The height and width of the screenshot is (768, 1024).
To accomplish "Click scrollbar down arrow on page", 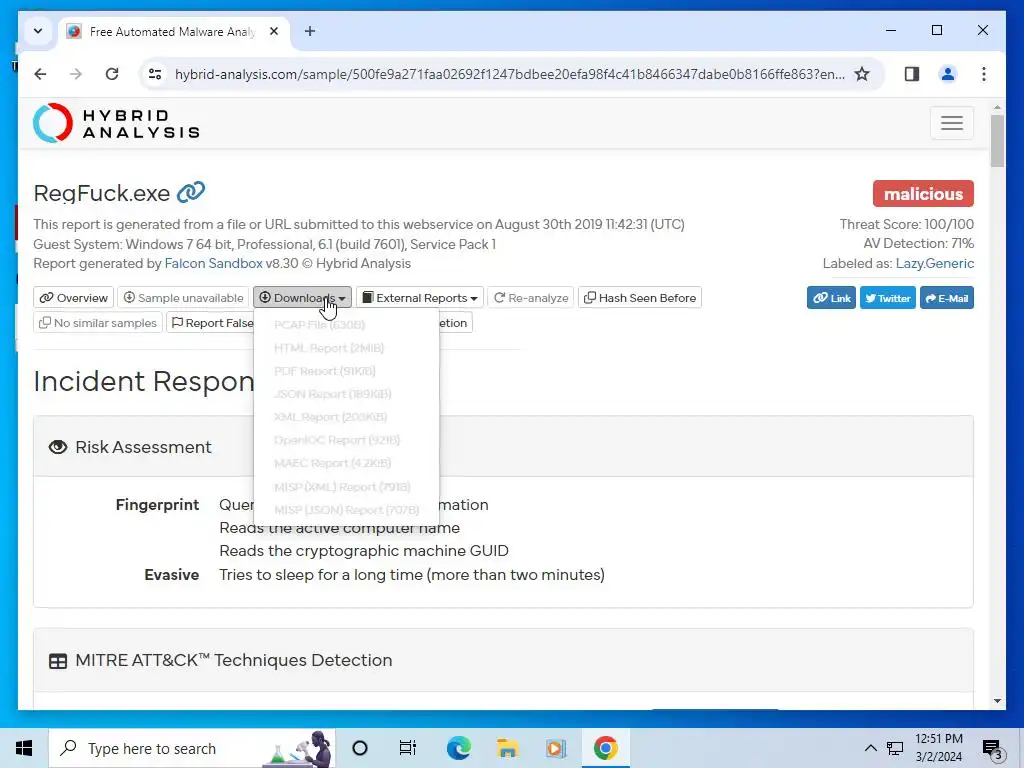I will [997, 701].
